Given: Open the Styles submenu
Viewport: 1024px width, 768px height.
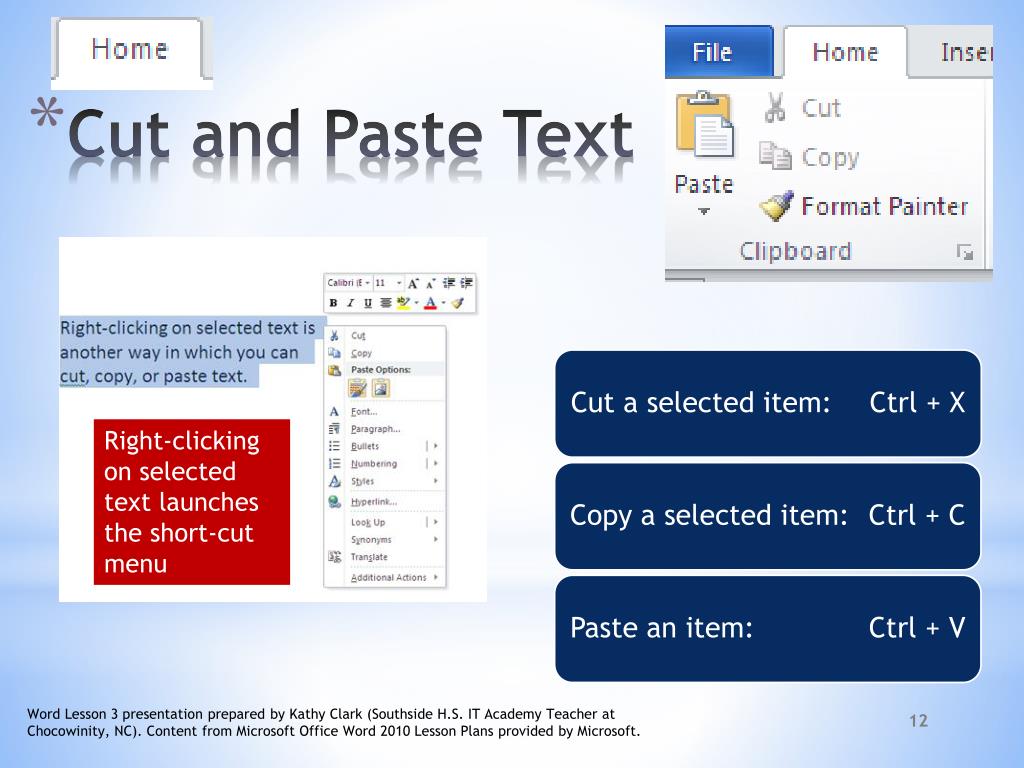Looking at the screenshot, I should pyautogui.click(x=385, y=481).
